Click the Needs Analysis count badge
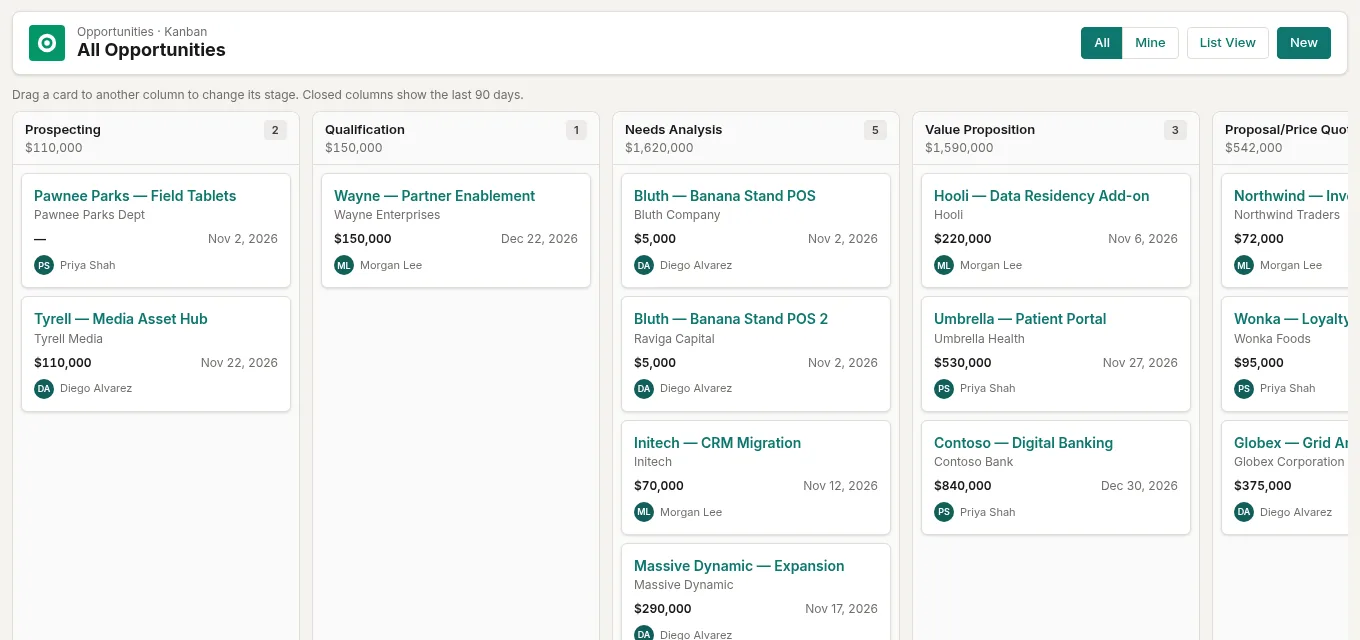The width and height of the screenshot is (1360, 640). (x=875, y=130)
